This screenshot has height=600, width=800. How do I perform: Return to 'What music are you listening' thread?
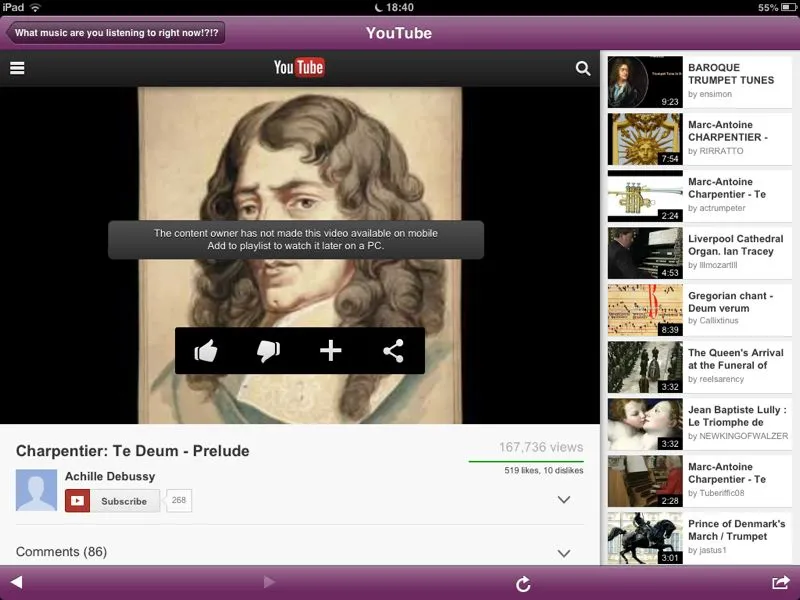[x=116, y=33]
